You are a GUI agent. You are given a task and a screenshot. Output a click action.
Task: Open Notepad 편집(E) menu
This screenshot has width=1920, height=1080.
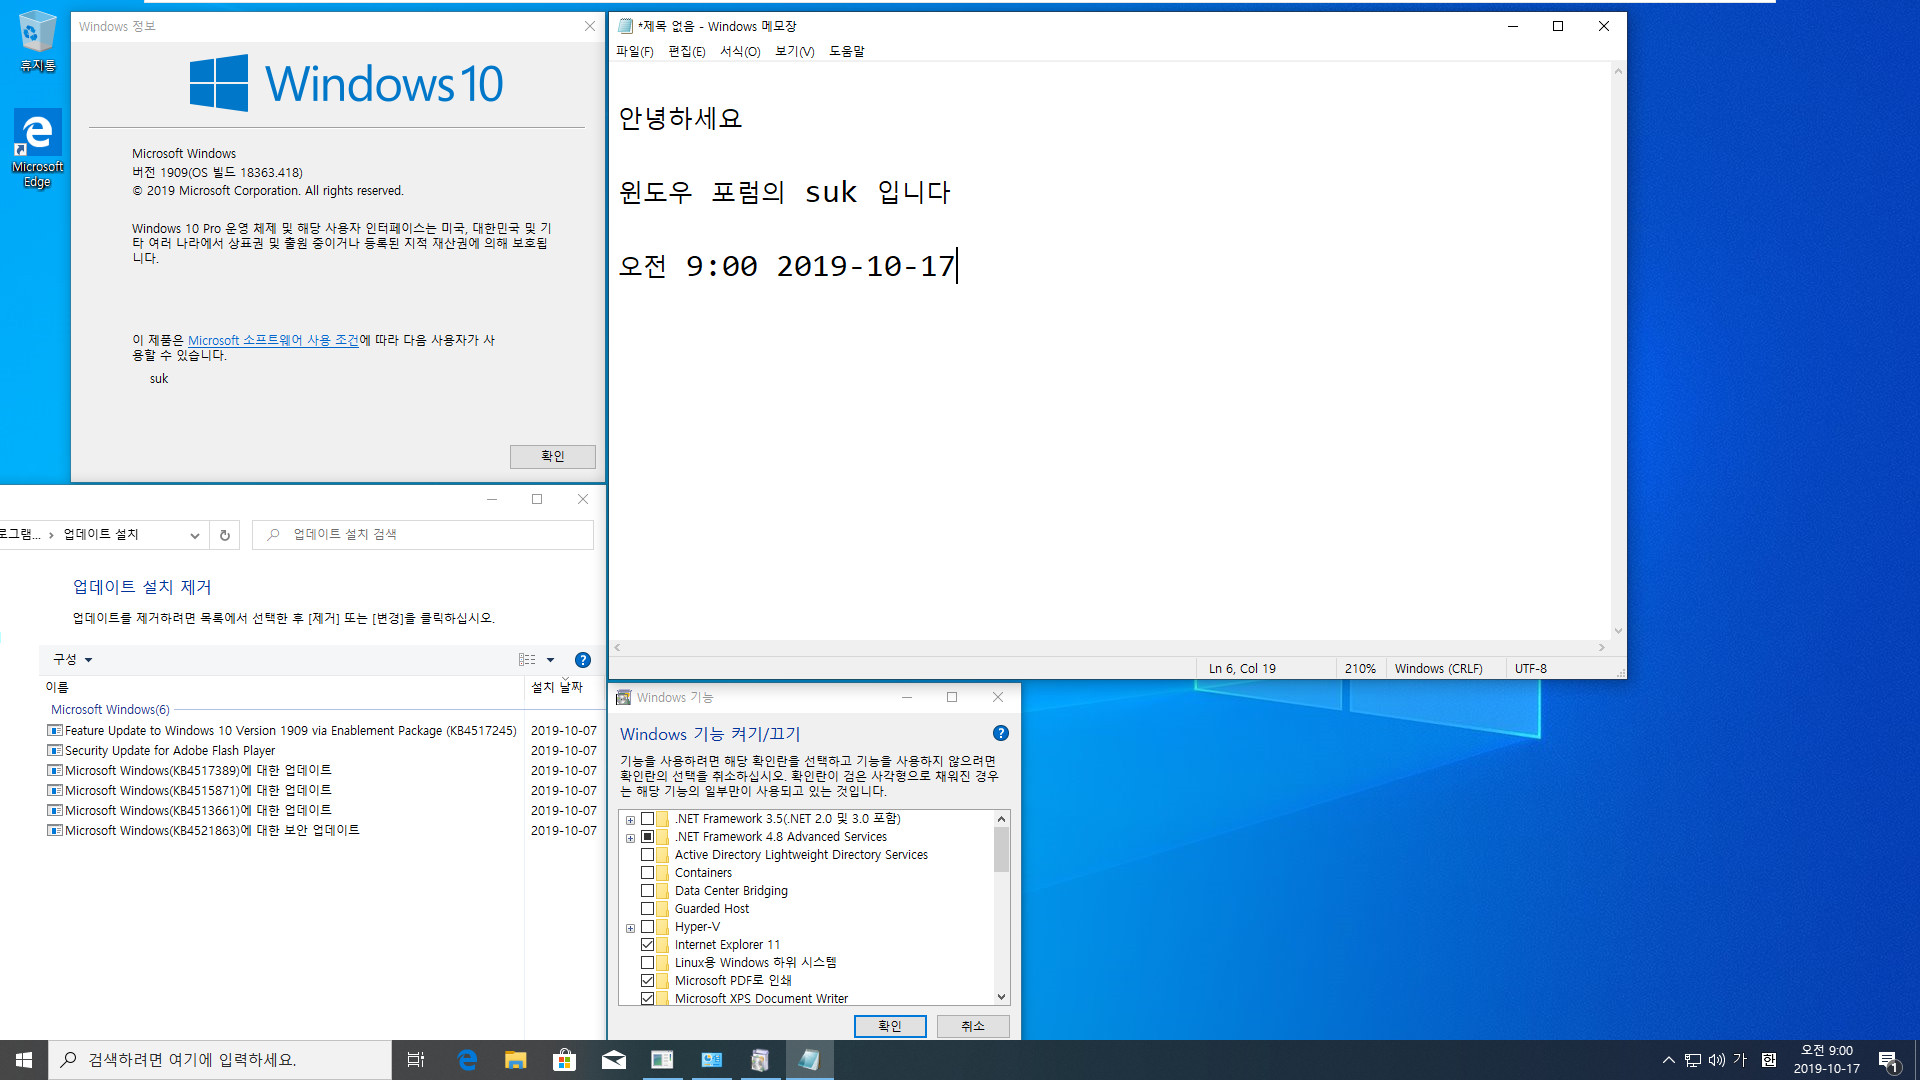click(x=687, y=52)
